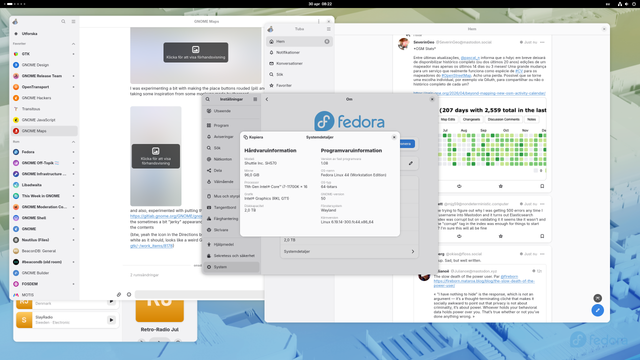This screenshot has height=360, width=640.
Task: Open Program settings panel
Action: (x=231, y=126)
